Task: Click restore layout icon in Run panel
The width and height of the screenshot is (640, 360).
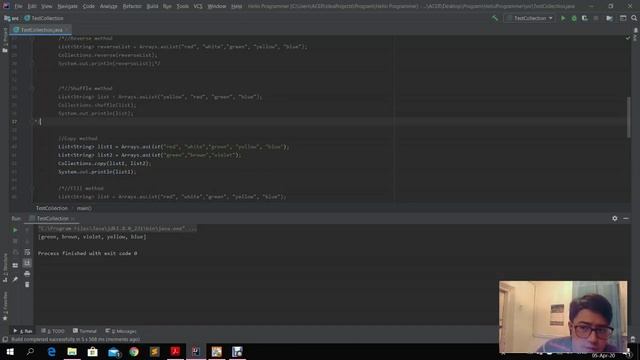Action: tap(15, 265)
